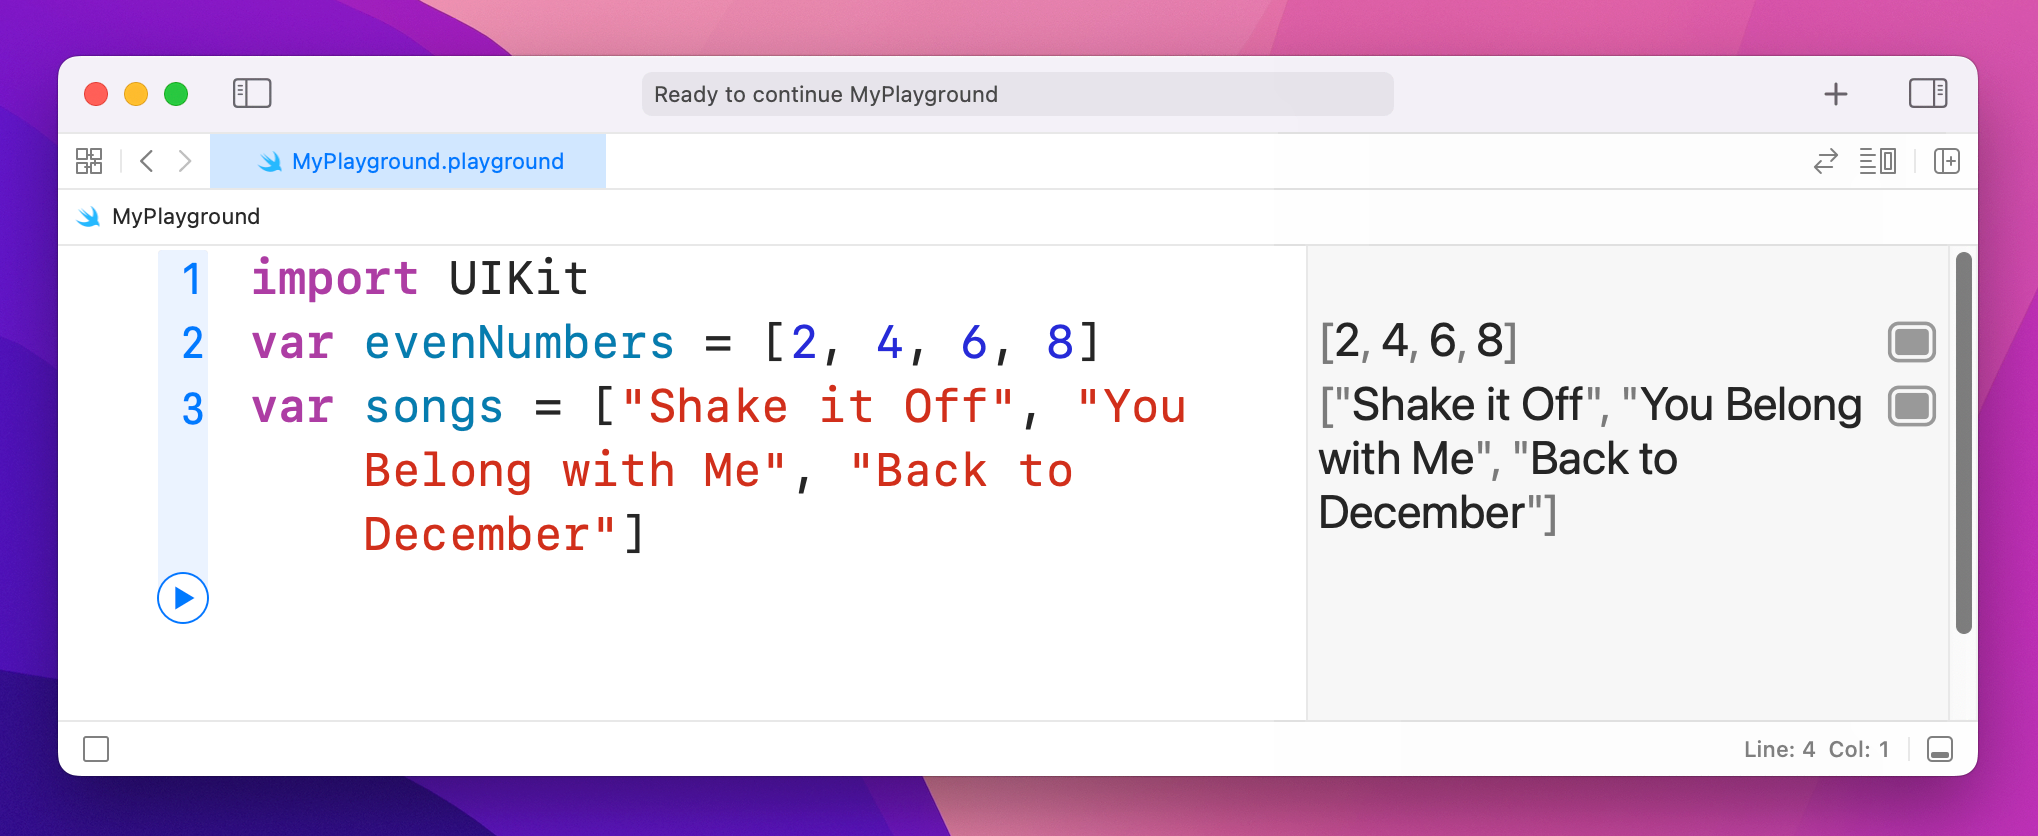
Task: Click the songs result text in sidebar
Action: click(1590, 459)
